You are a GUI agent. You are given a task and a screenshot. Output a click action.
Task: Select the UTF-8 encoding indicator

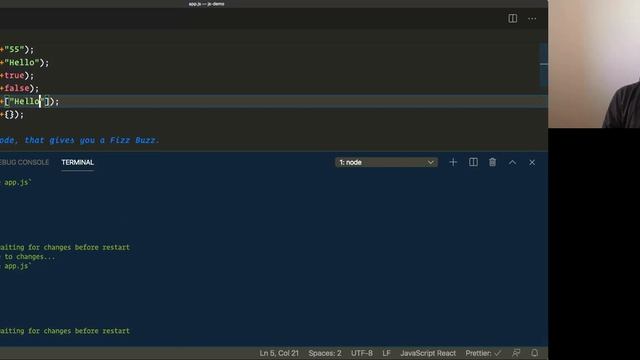point(362,353)
